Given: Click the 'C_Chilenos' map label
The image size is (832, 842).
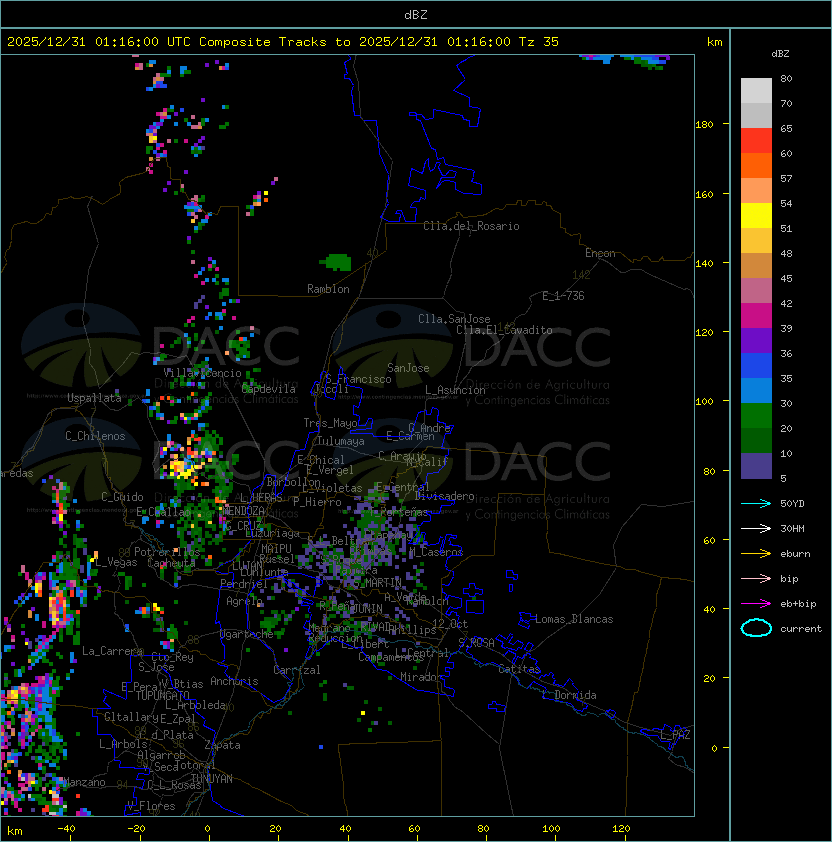Looking at the screenshot, I should pyautogui.click(x=95, y=436).
